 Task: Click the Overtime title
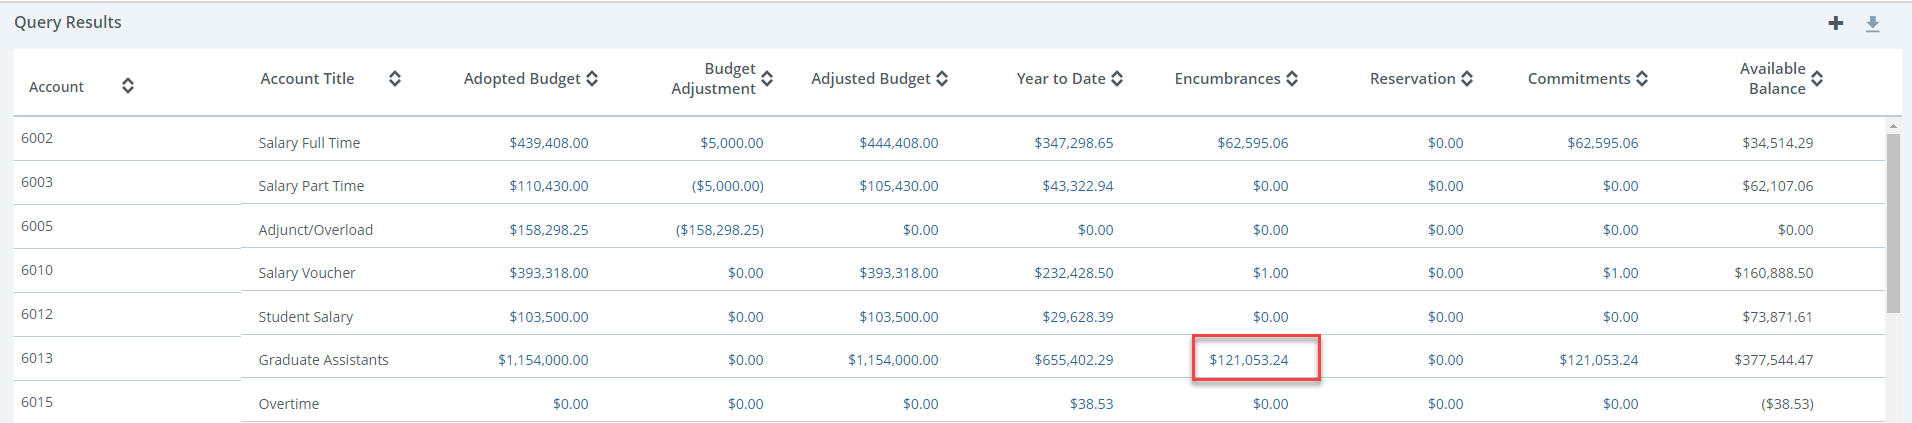[289, 404]
